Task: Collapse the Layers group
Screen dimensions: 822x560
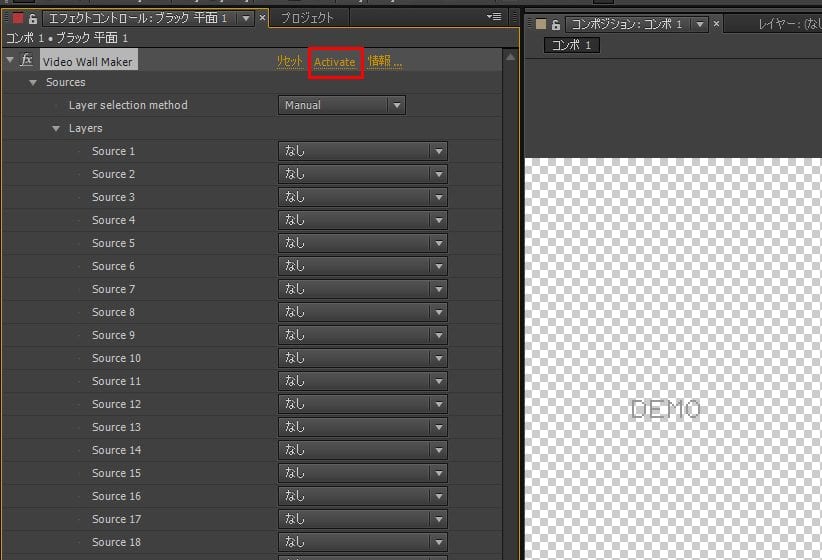Action: [56, 128]
